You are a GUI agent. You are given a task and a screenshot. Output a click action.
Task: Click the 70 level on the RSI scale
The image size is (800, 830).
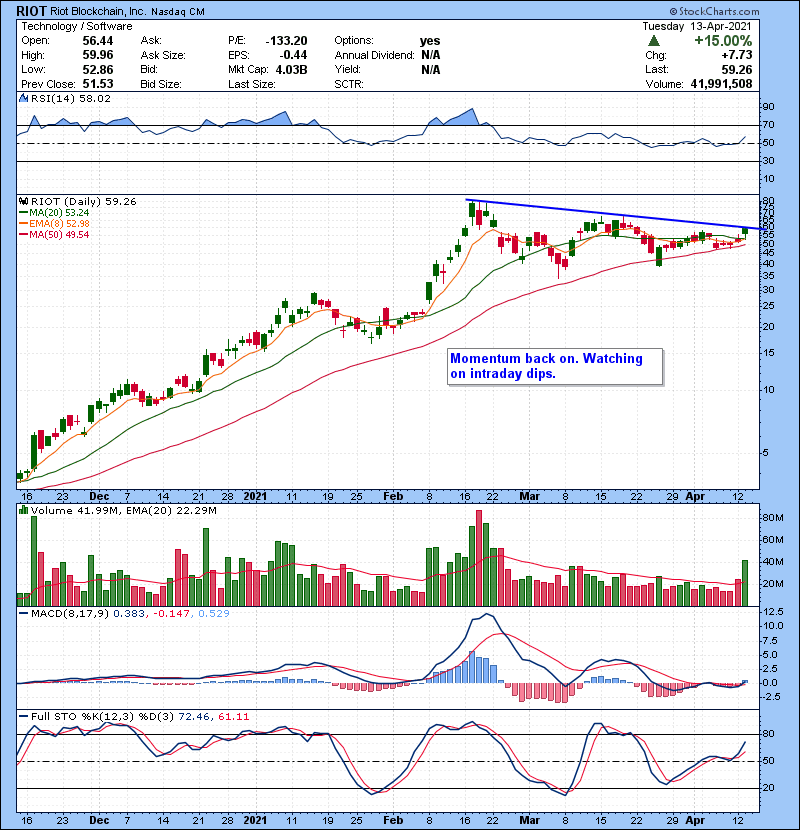pyautogui.click(x=768, y=125)
